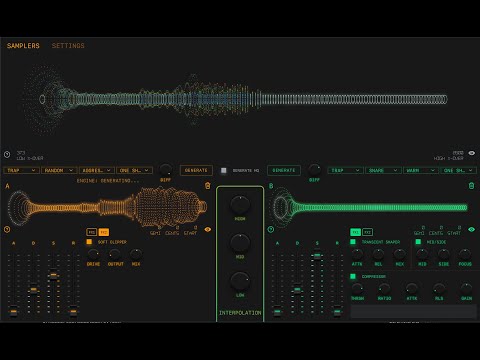Open the Random dropdown for sampler A
The width and height of the screenshot is (480, 360).
tap(59, 170)
